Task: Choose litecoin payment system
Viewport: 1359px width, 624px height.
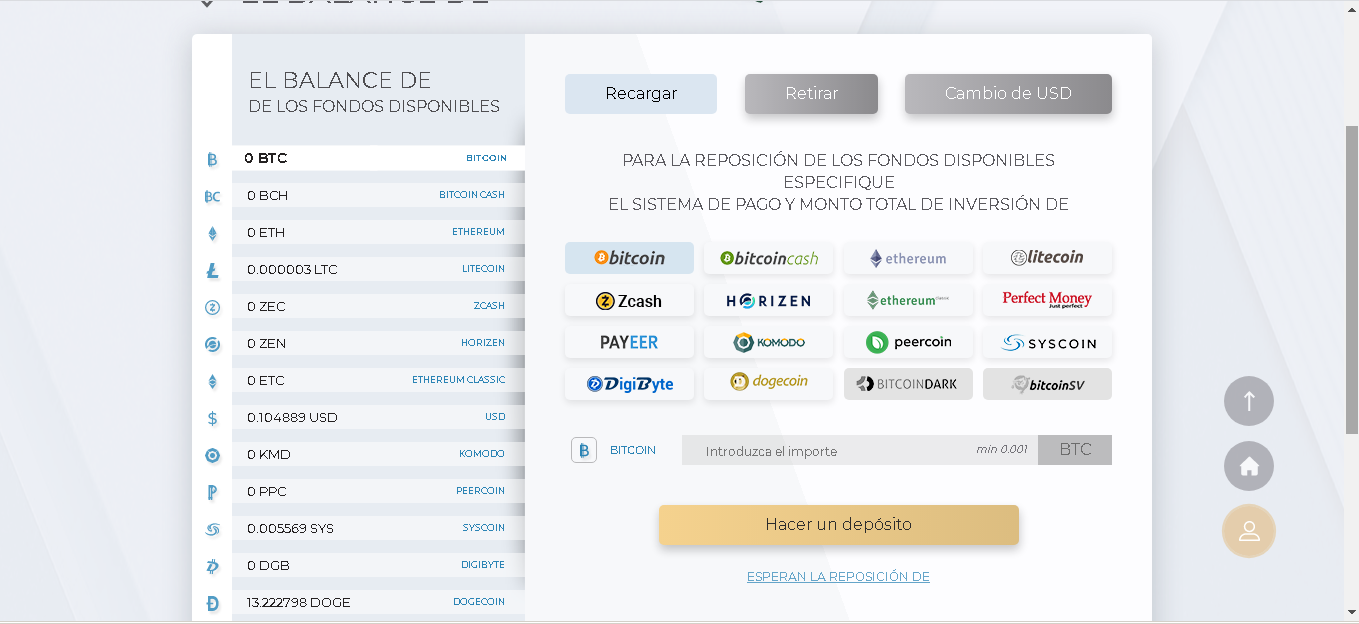Action: 1047,258
